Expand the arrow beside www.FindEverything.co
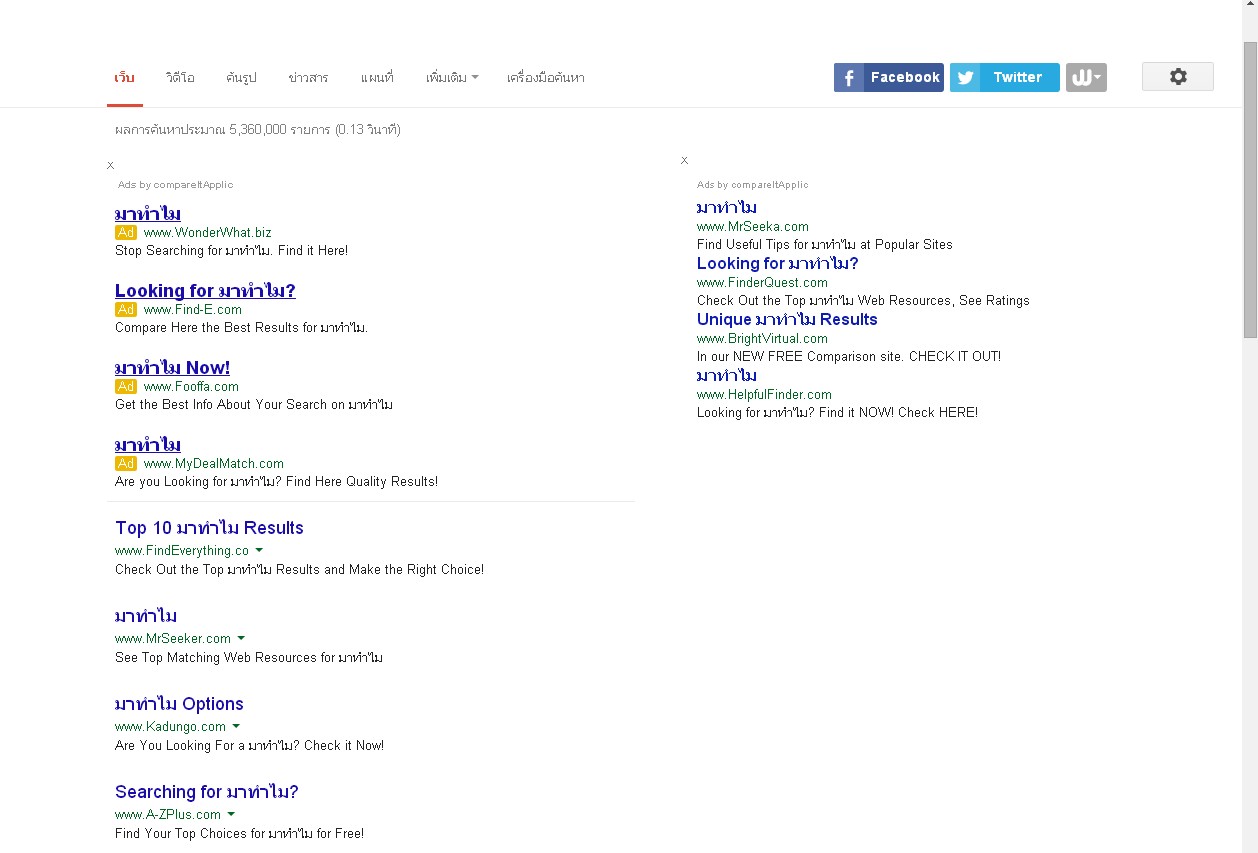Viewport: 1258px width, 853px height. point(259,550)
